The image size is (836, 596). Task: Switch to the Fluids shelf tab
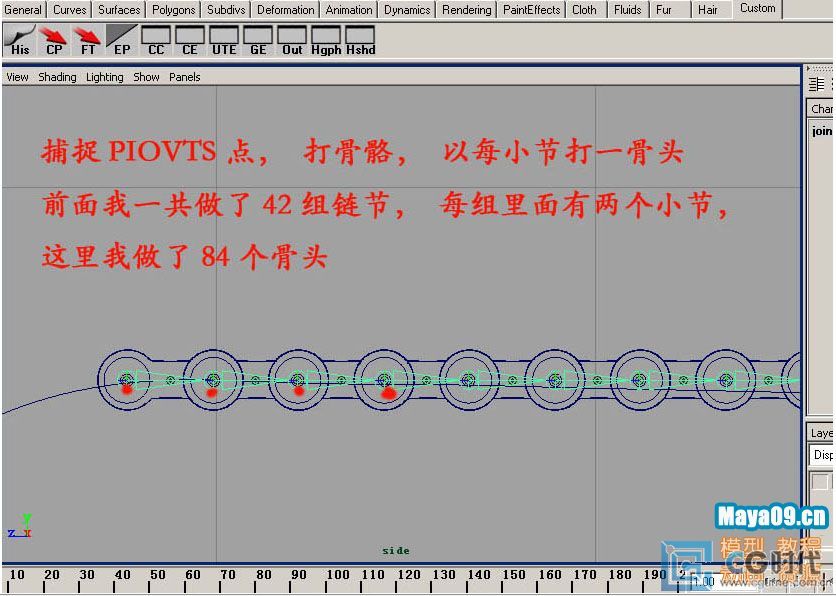point(628,10)
